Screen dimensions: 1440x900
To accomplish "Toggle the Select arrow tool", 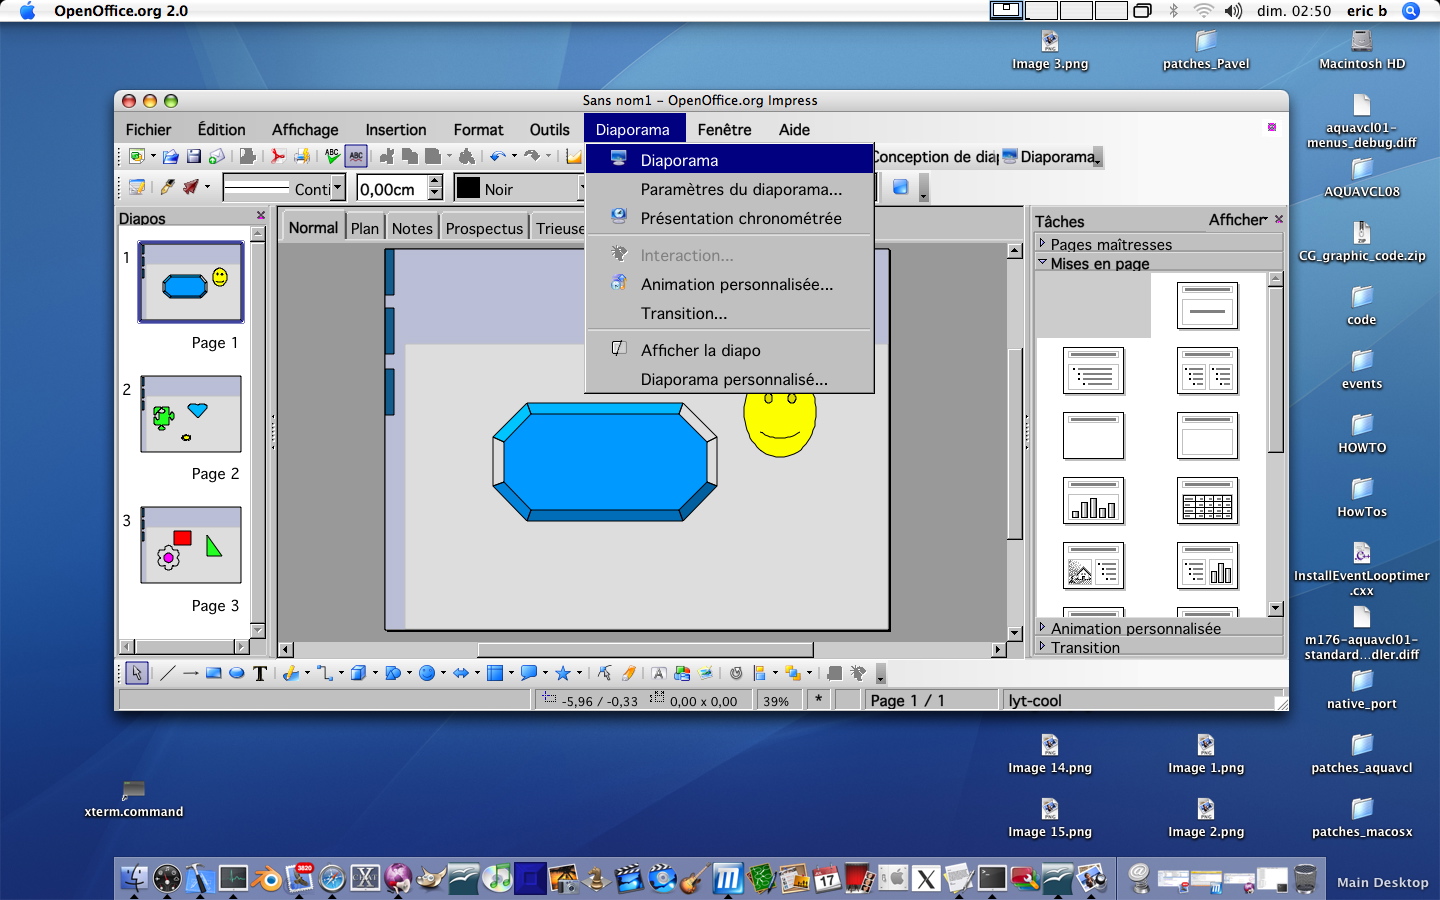I will pyautogui.click(x=137, y=673).
